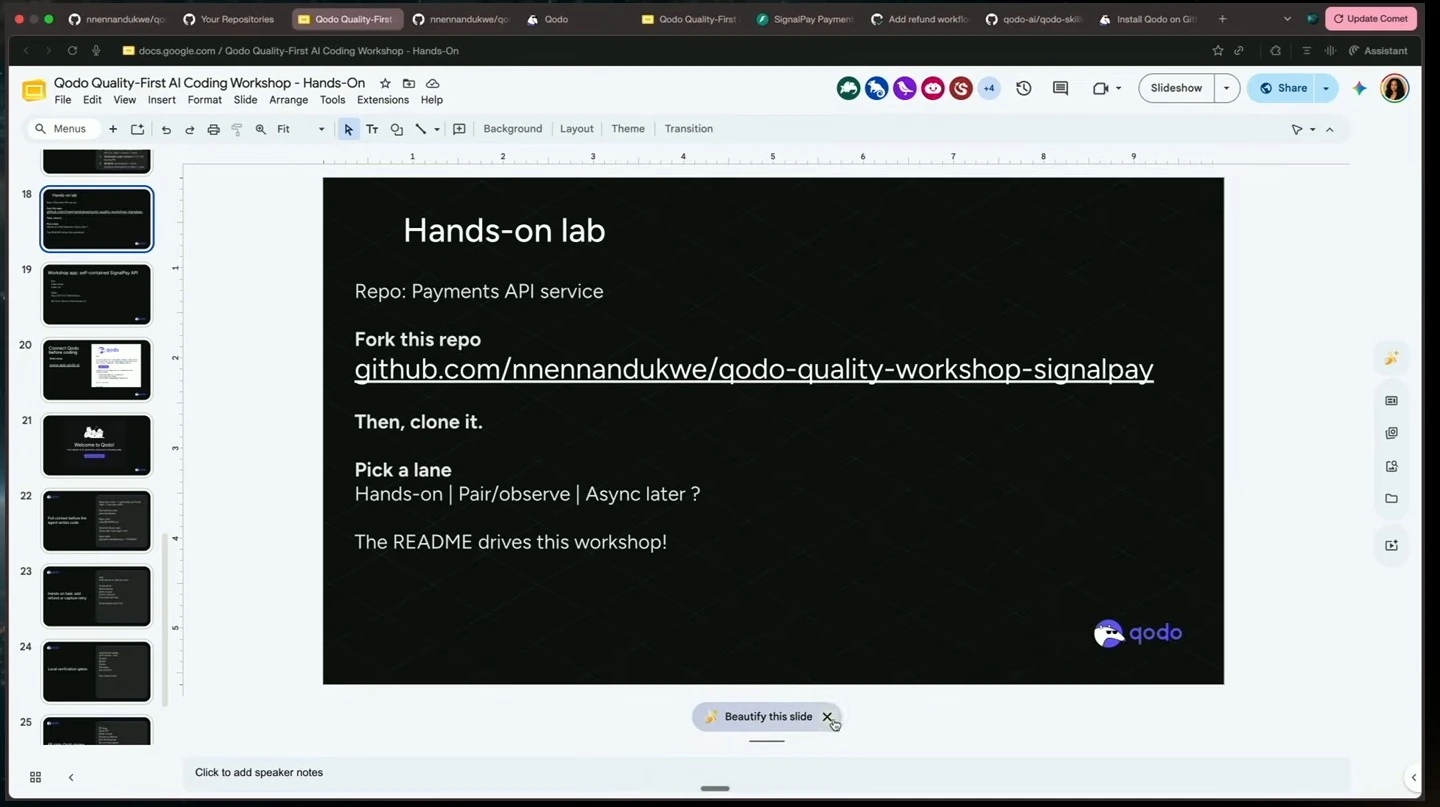Star the presentation title
Image resolution: width=1440 pixels, height=807 pixels.
pyautogui.click(x=385, y=83)
